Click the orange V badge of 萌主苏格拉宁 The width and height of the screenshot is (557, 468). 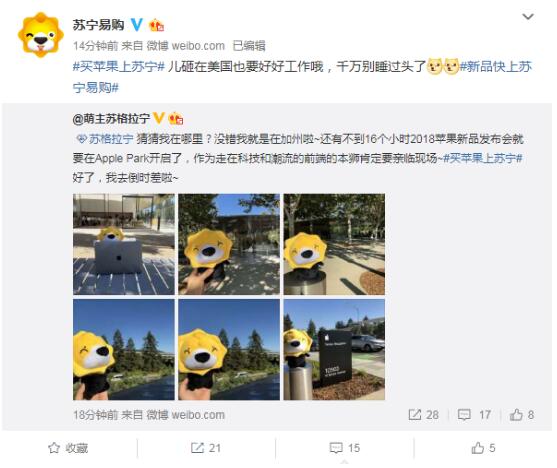[158, 118]
